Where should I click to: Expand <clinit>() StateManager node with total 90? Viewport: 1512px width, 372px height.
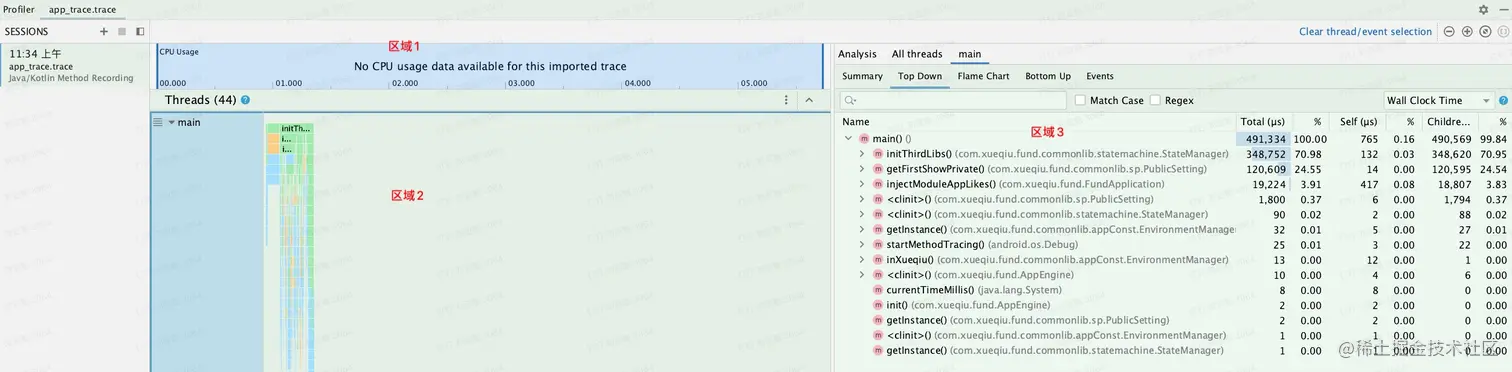click(x=862, y=214)
